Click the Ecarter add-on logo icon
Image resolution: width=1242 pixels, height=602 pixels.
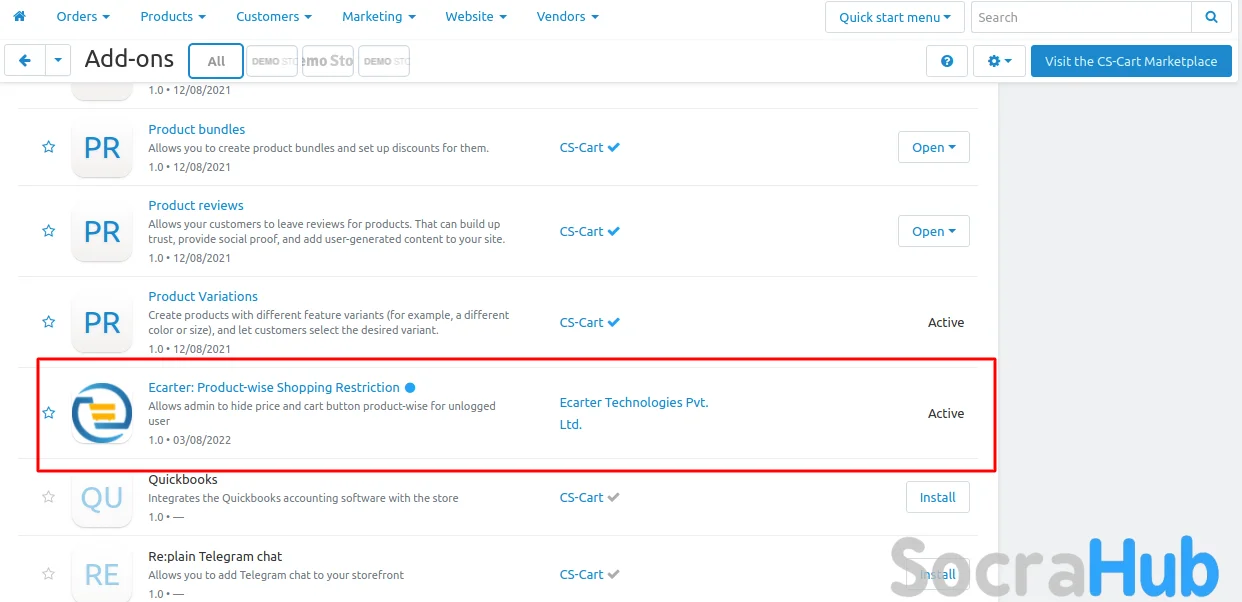point(102,413)
